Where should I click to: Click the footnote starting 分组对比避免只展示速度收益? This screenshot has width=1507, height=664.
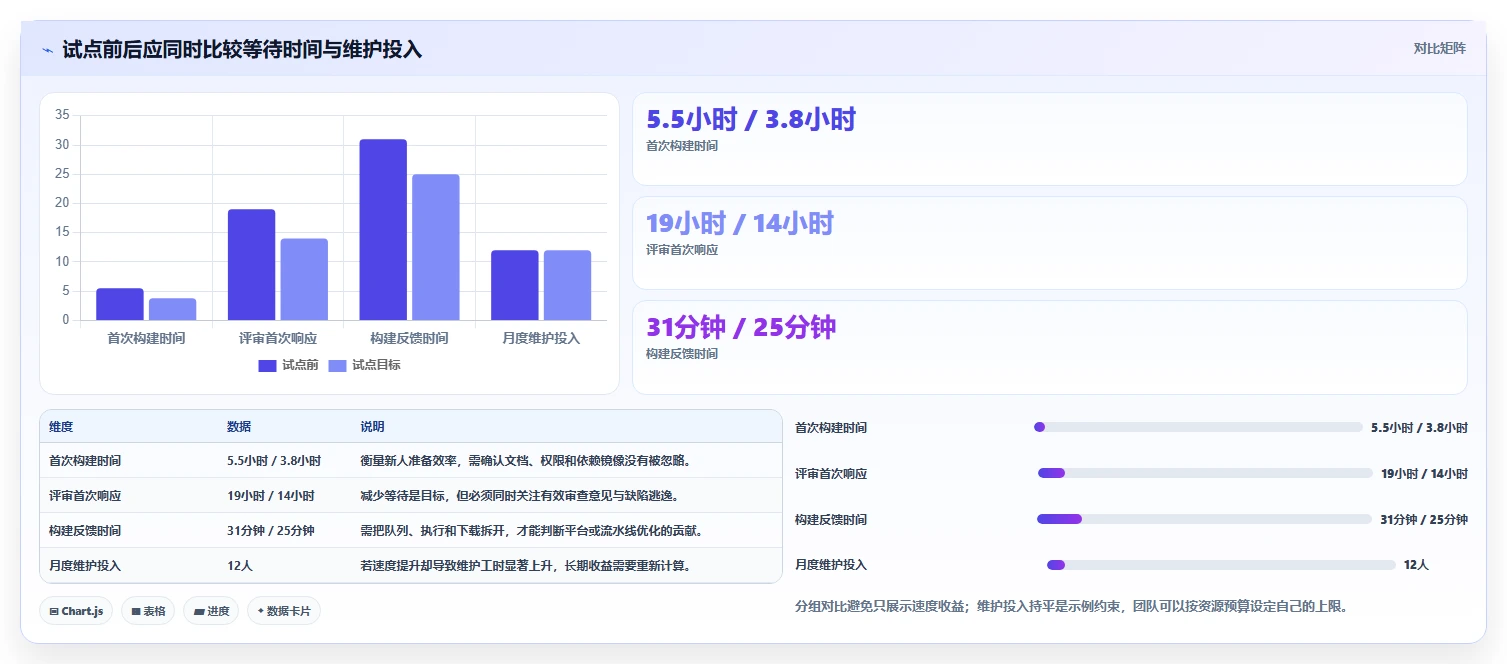click(x=1071, y=606)
